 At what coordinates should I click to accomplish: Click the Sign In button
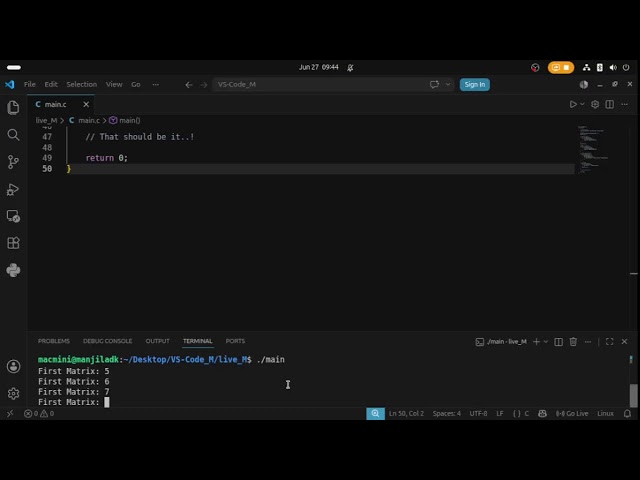pyautogui.click(x=475, y=84)
